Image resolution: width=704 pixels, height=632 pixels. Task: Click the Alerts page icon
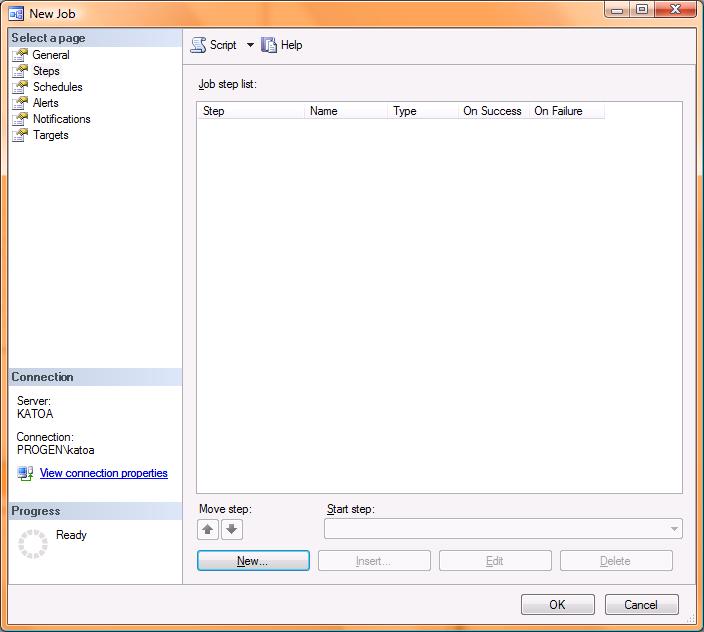pos(20,103)
